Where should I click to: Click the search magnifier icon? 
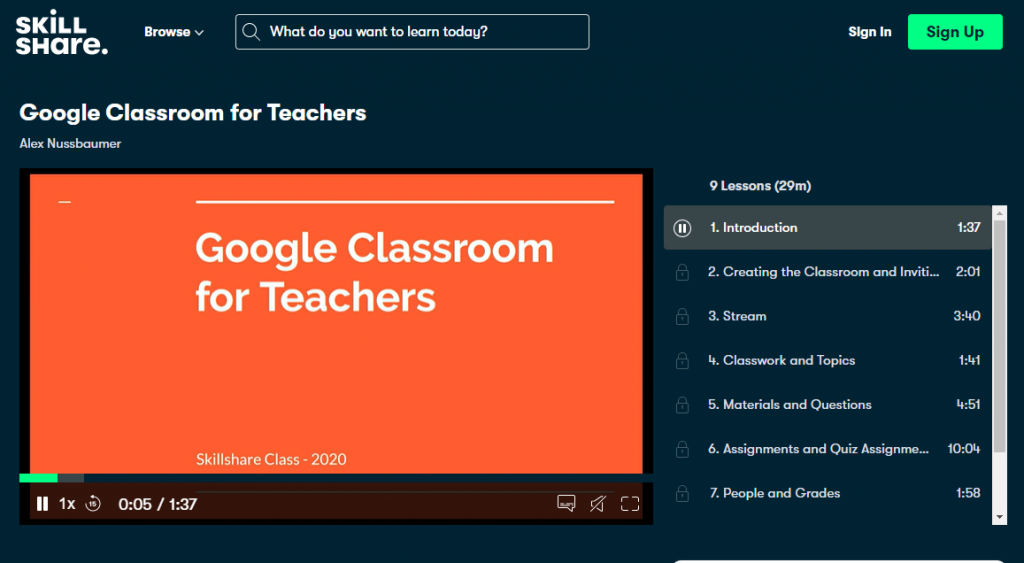(252, 32)
